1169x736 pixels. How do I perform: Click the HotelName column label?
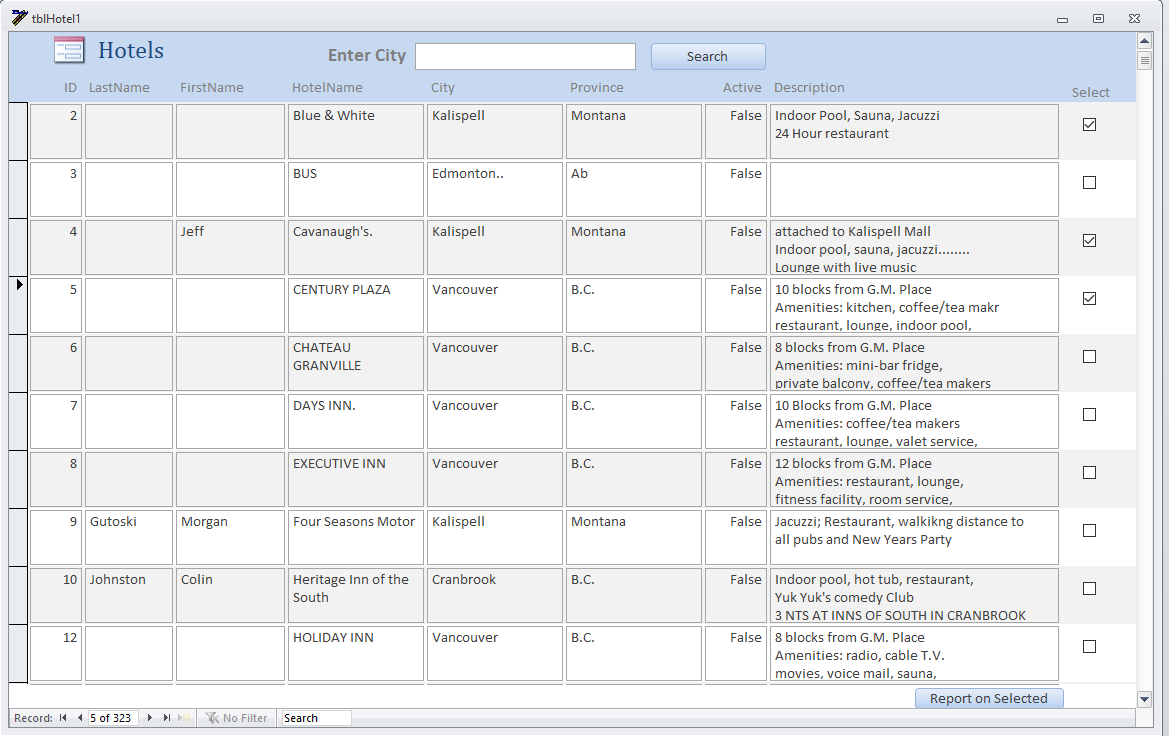coord(327,87)
